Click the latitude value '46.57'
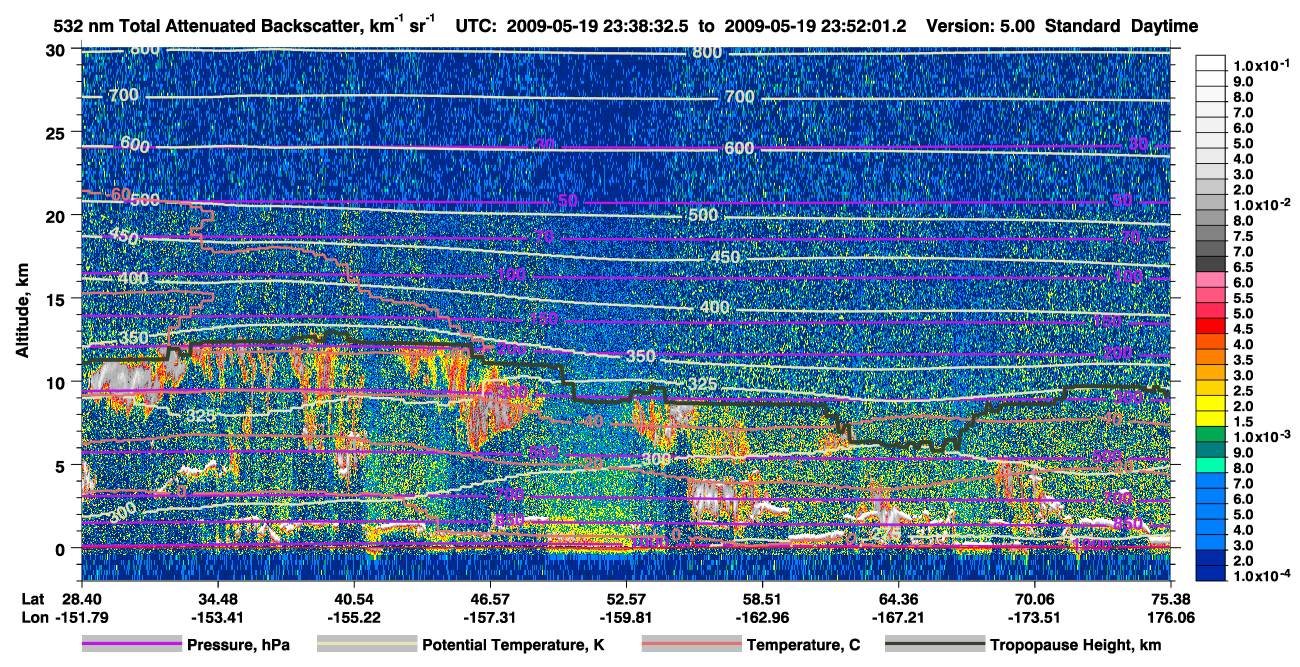This screenshot has width=1300, height=667. point(488,597)
